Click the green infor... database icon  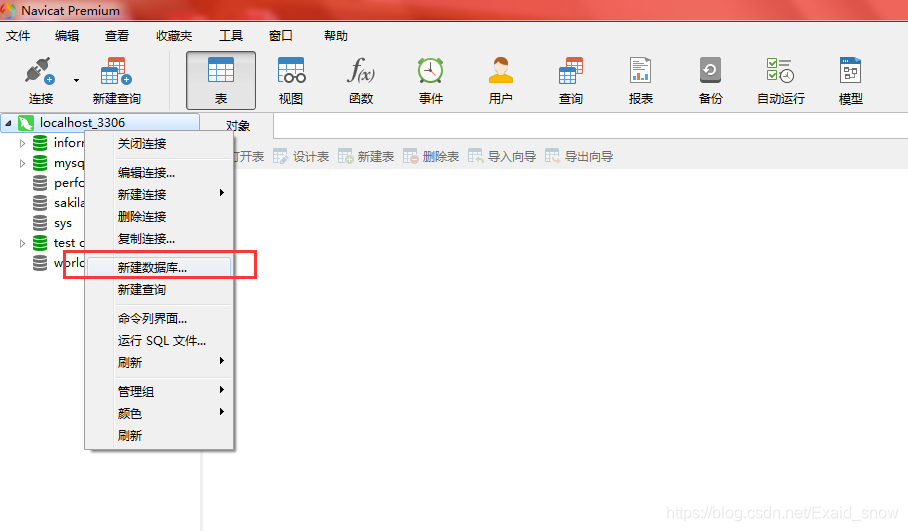40,142
